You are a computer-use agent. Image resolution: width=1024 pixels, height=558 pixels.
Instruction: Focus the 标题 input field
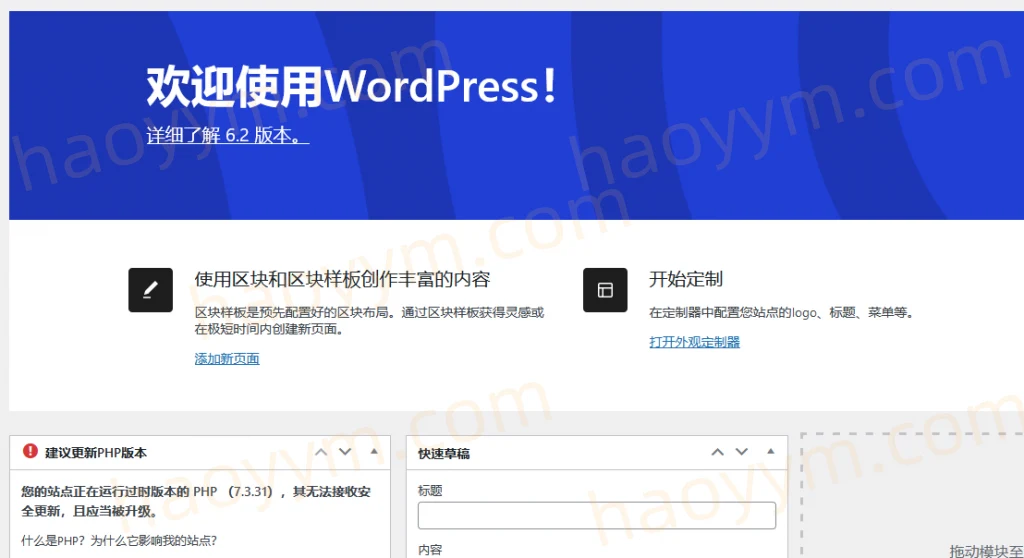pos(596,516)
